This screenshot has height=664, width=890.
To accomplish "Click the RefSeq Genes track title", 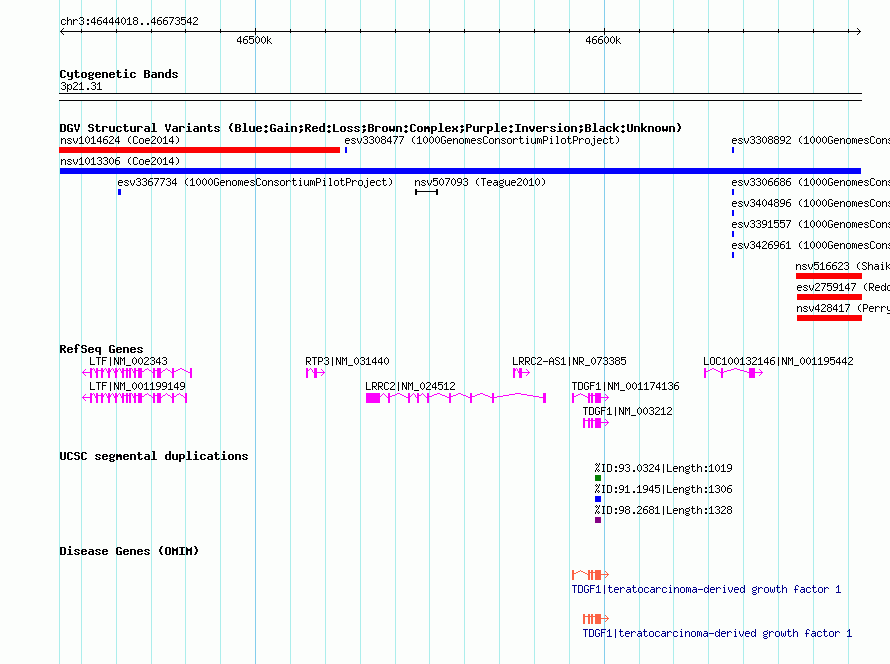I will tap(101, 349).
